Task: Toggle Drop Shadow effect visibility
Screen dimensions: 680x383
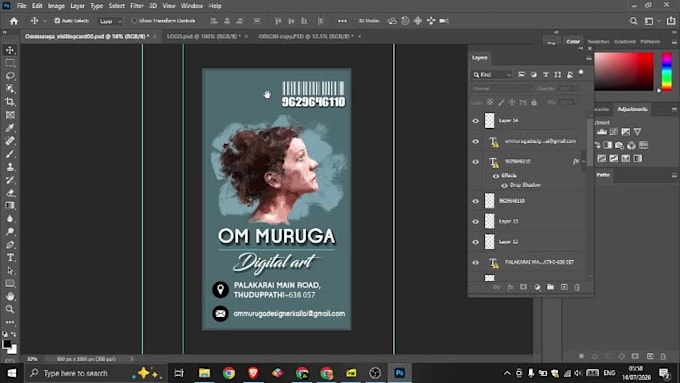Action: click(x=504, y=186)
